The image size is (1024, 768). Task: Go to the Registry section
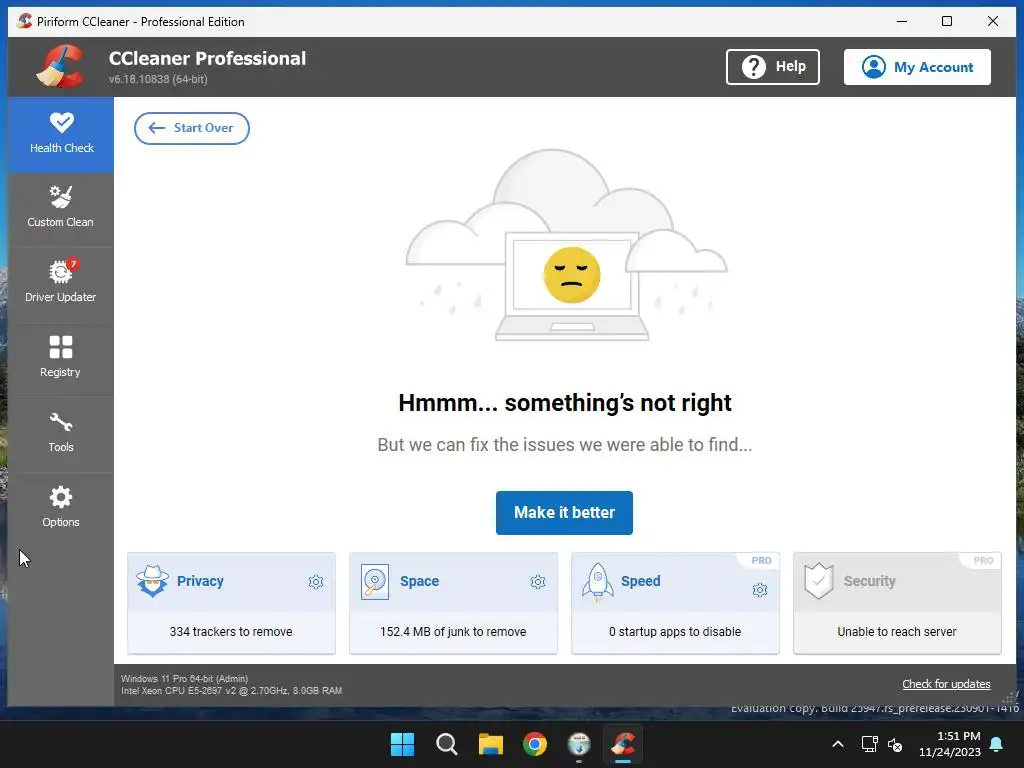pyautogui.click(x=61, y=359)
